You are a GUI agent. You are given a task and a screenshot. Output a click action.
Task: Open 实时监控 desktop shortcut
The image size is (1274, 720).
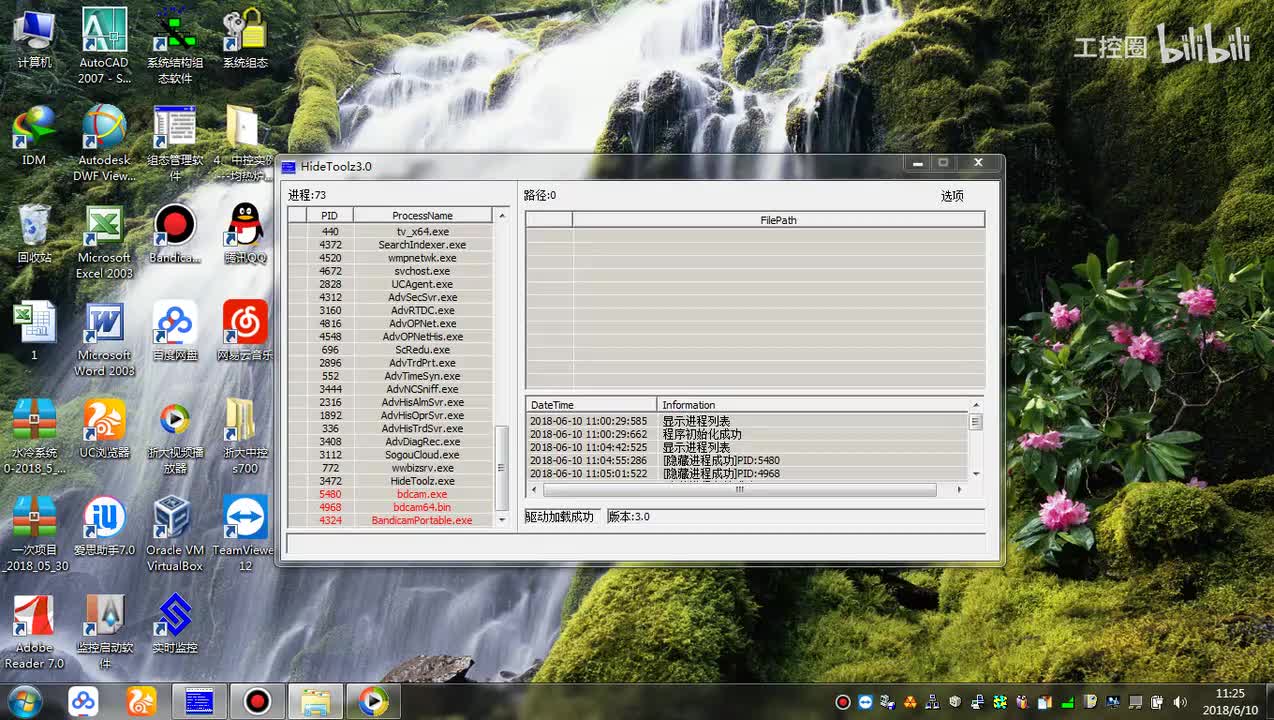tap(175, 624)
